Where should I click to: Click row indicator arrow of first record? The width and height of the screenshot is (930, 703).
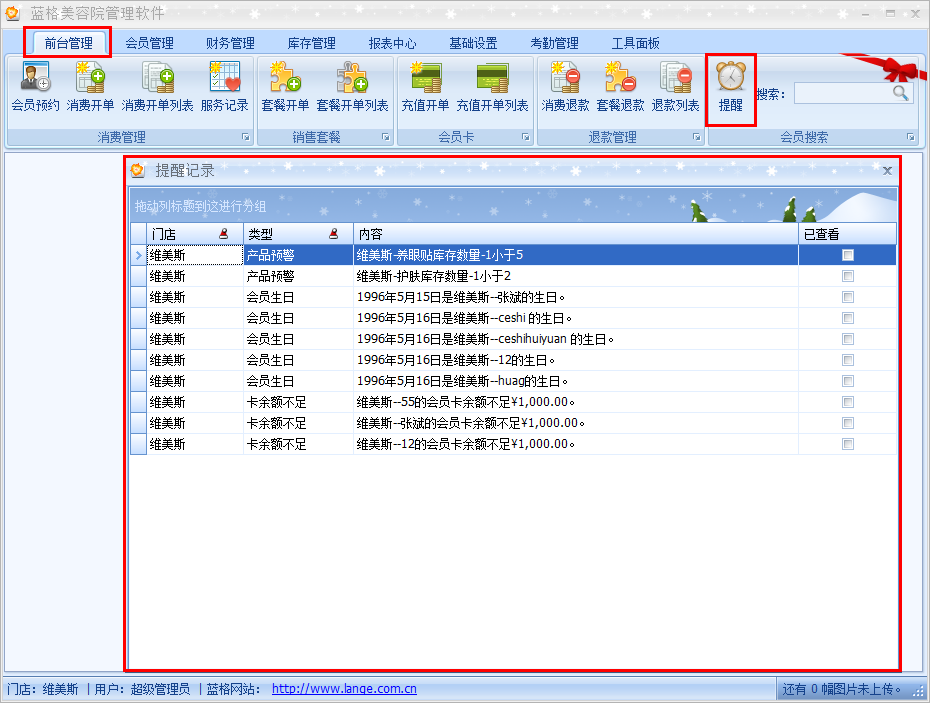tap(138, 255)
